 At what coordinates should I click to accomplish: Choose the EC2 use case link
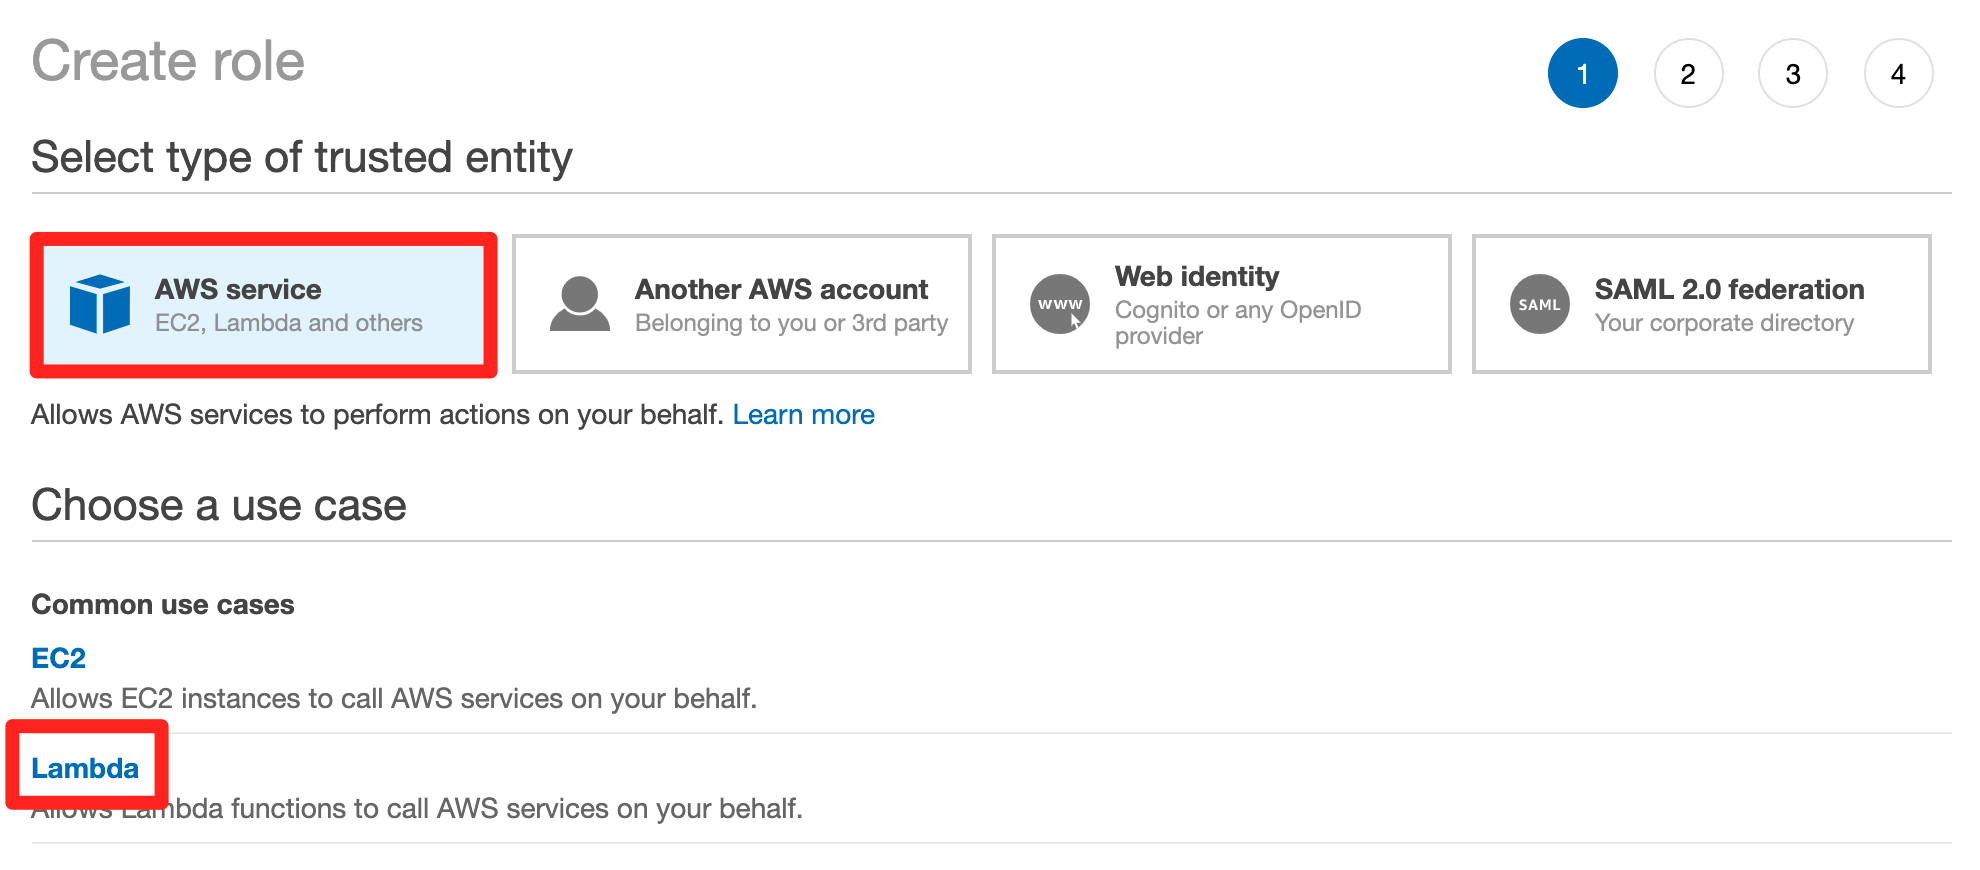(59, 658)
